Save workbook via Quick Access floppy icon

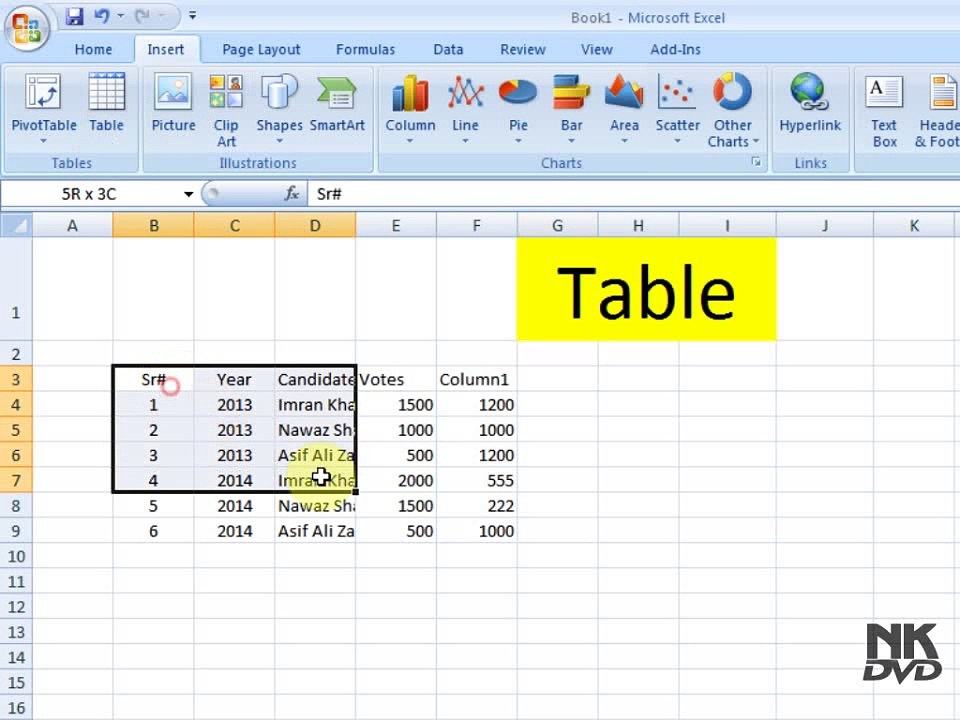75,16
